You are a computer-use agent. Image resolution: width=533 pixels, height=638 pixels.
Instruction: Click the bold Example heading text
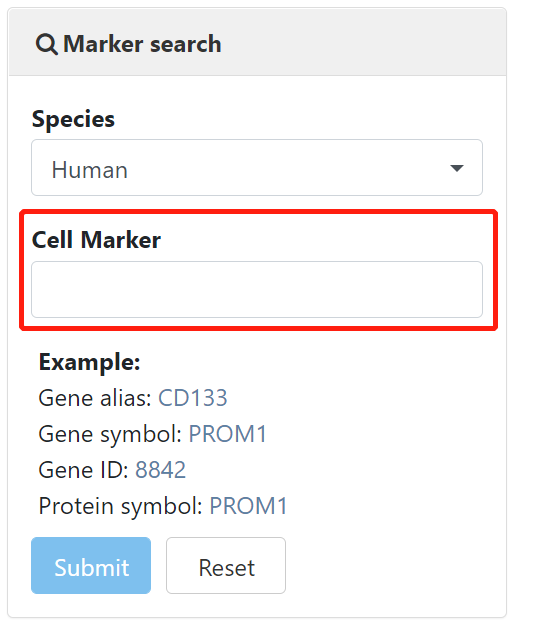(x=90, y=362)
